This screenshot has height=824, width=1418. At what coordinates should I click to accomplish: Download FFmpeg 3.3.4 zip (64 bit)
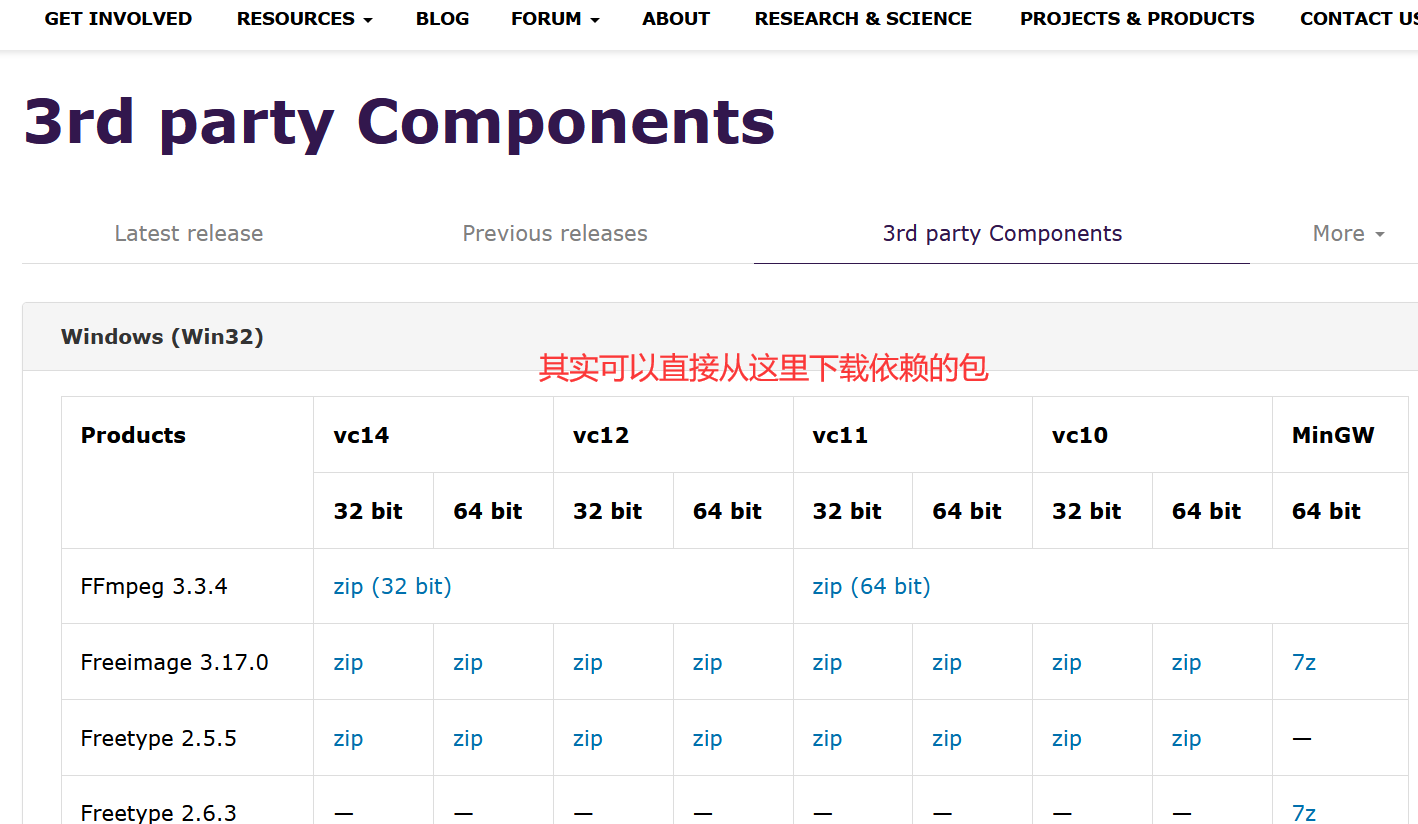click(x=871, y=587)
